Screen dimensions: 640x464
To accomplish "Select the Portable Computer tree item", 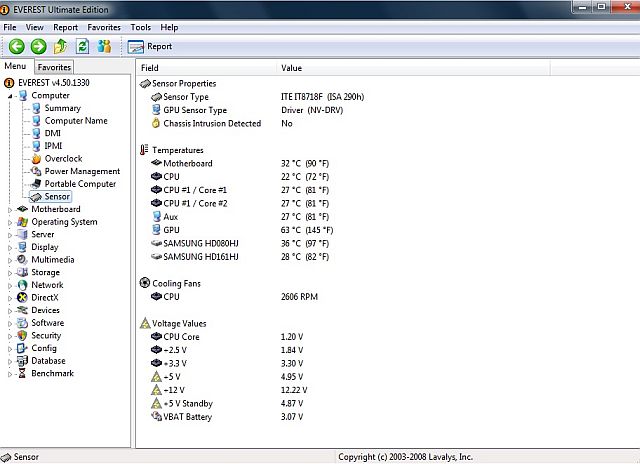I will (80, 184).
